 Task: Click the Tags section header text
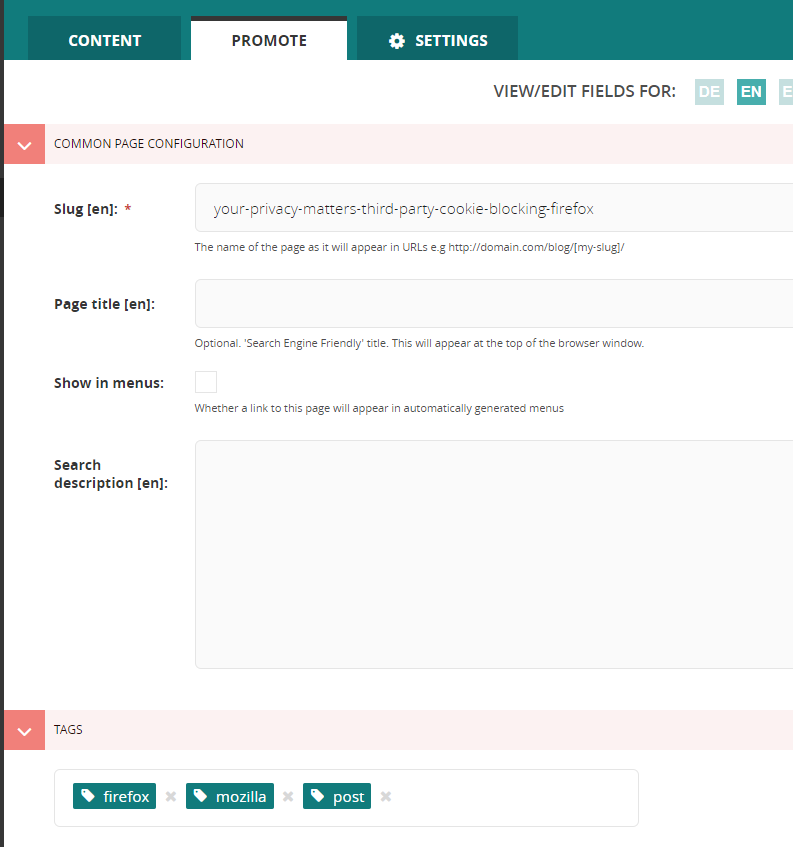[68, 730]
